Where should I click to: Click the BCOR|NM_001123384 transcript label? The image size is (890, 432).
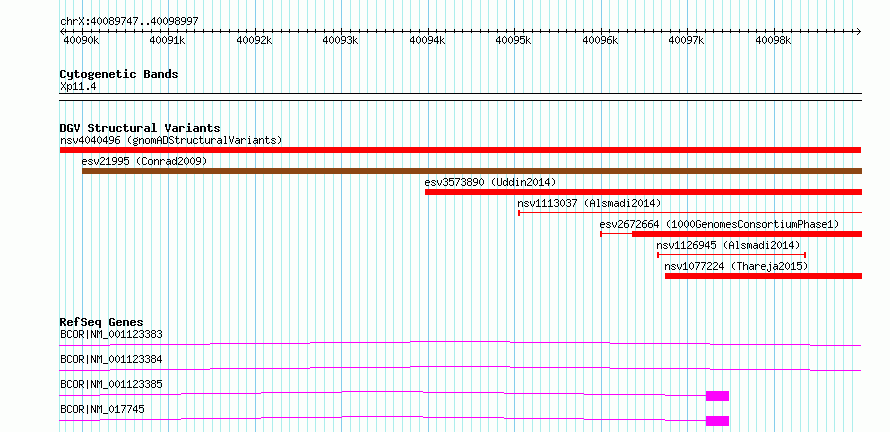click(111, 359)
